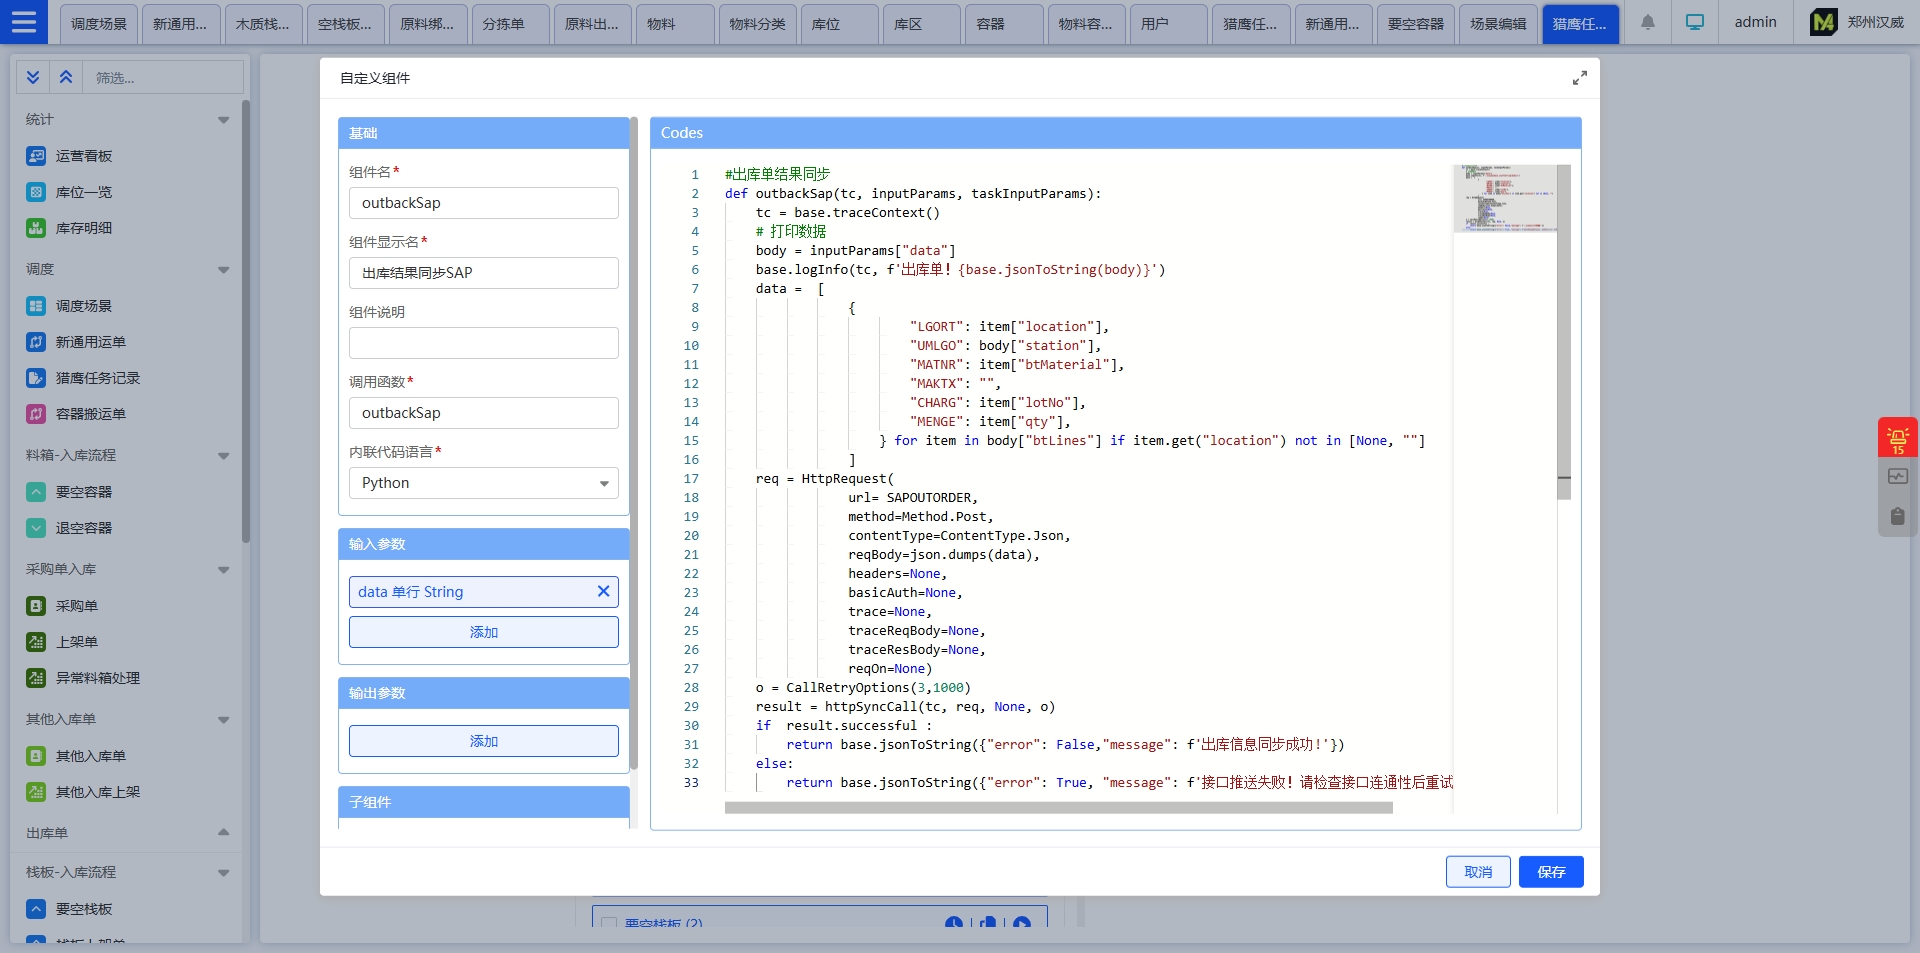
Task: Open the 内联代码语言 Python dropdown
Action: click(483, 483)
